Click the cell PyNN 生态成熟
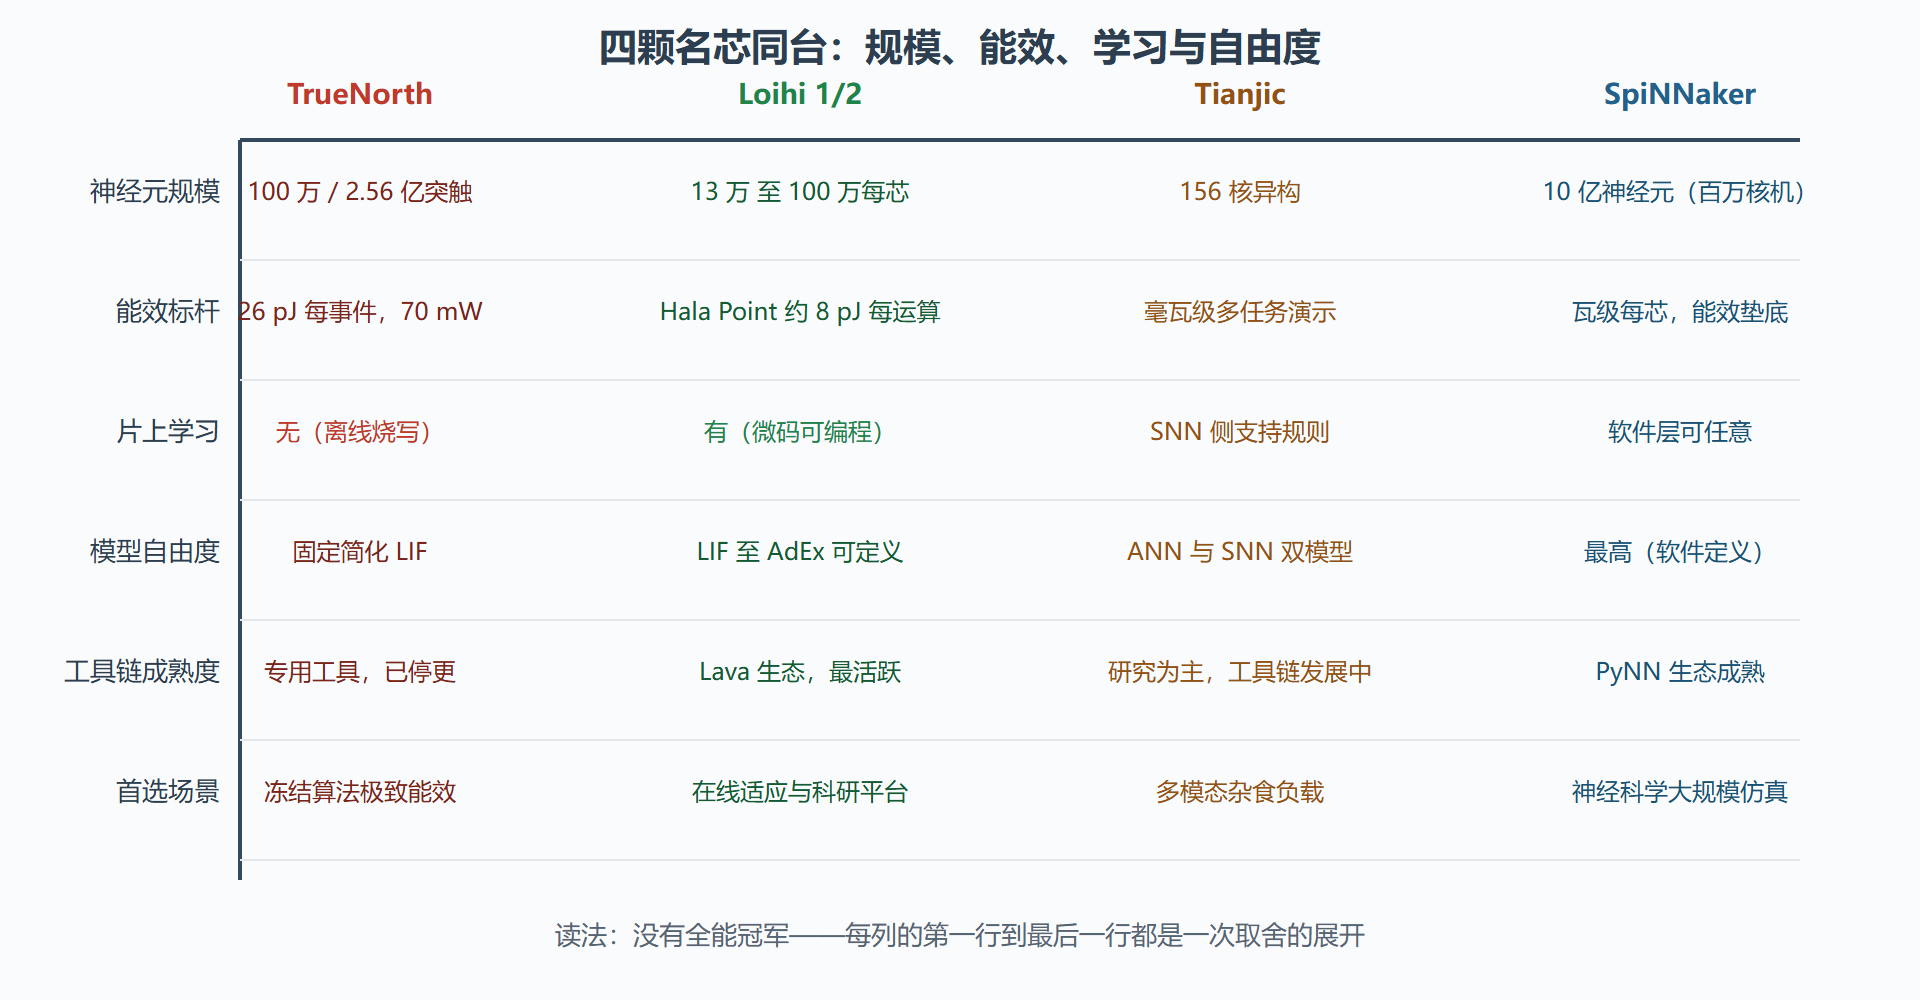This screenshot has width=1920, height=1000. (x=1680, y=671)
